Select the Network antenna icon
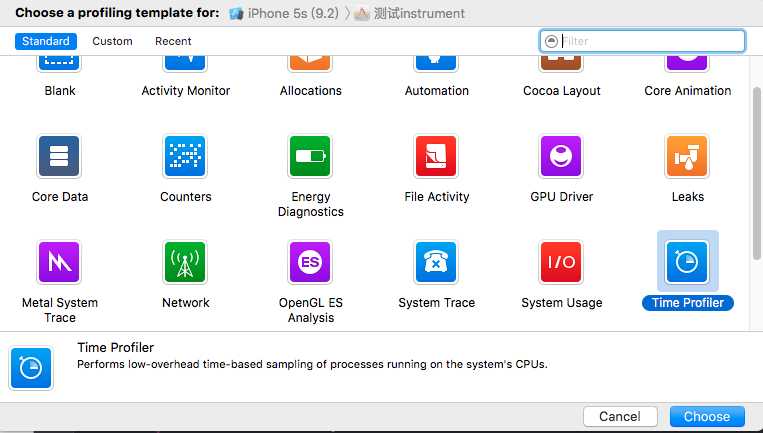 (185, 262)
